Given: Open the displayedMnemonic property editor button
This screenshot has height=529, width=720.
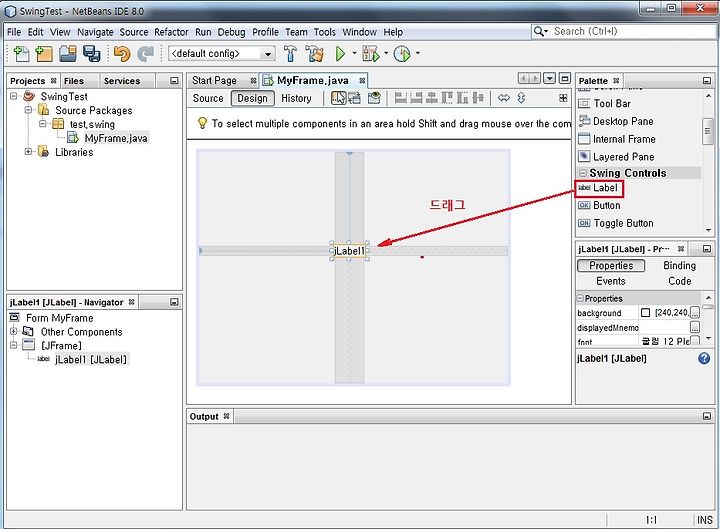Looking at the screenshot, I should click(x=695, y=327).
